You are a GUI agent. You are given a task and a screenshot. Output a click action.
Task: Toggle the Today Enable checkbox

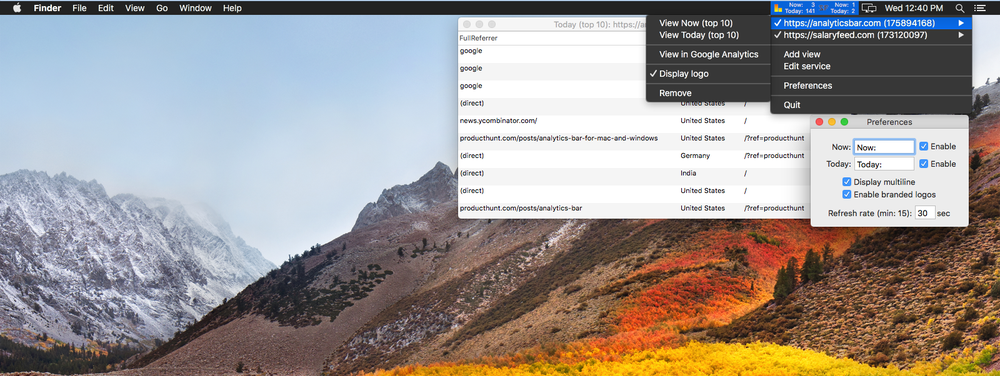point(923,164)
